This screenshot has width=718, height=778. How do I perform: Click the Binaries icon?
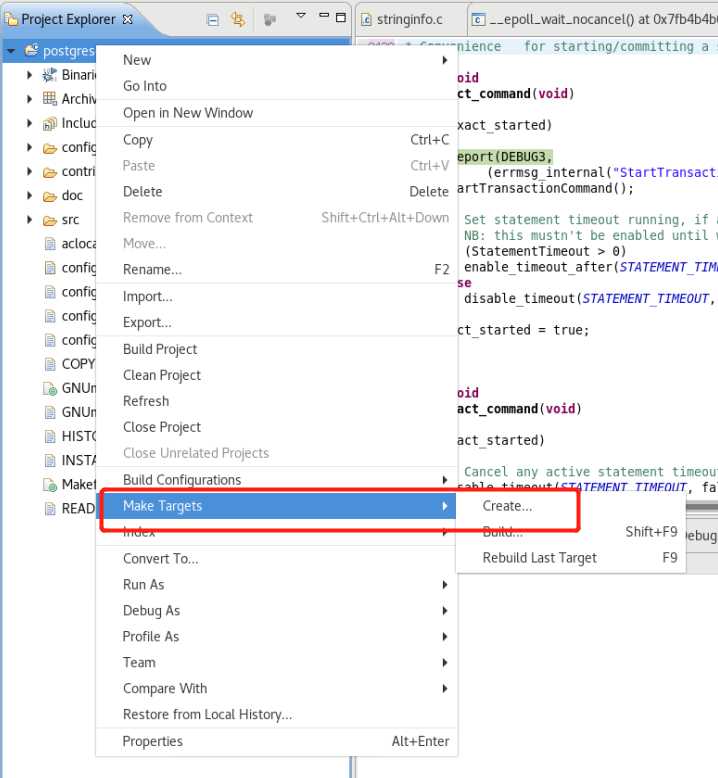click(x=50, y=75)
